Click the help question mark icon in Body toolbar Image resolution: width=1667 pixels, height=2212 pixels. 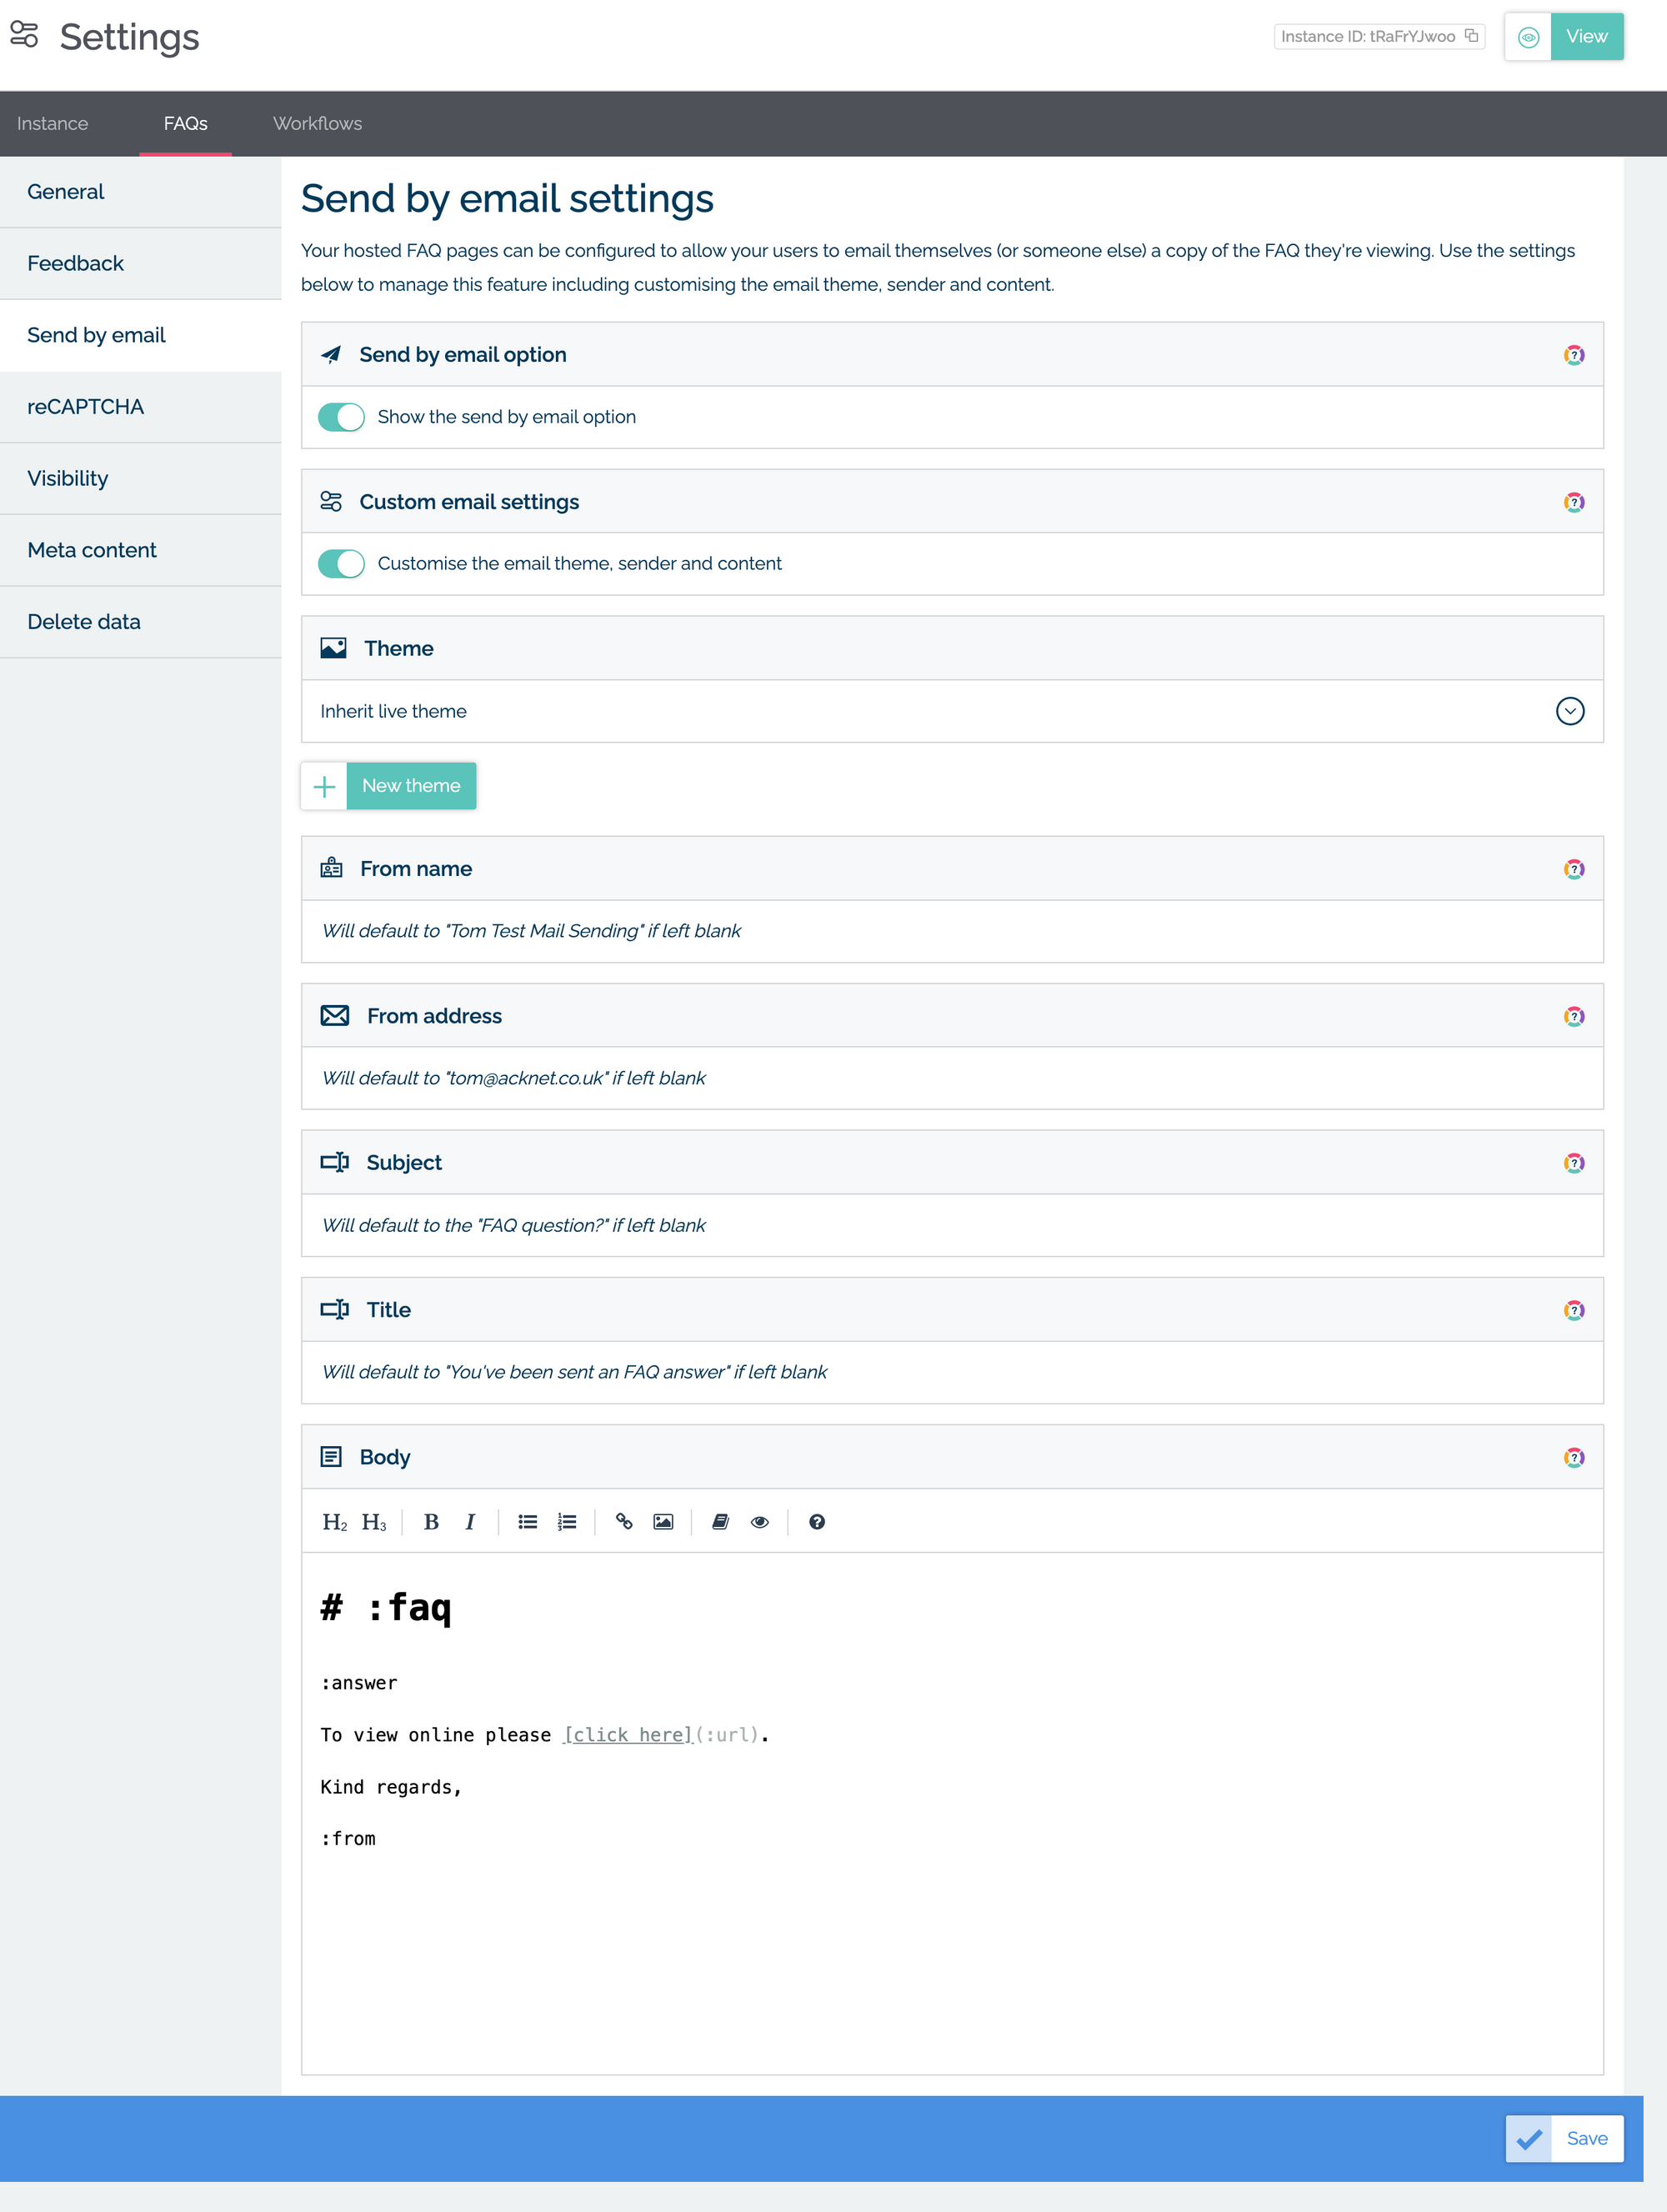(x=814, y=1522)
